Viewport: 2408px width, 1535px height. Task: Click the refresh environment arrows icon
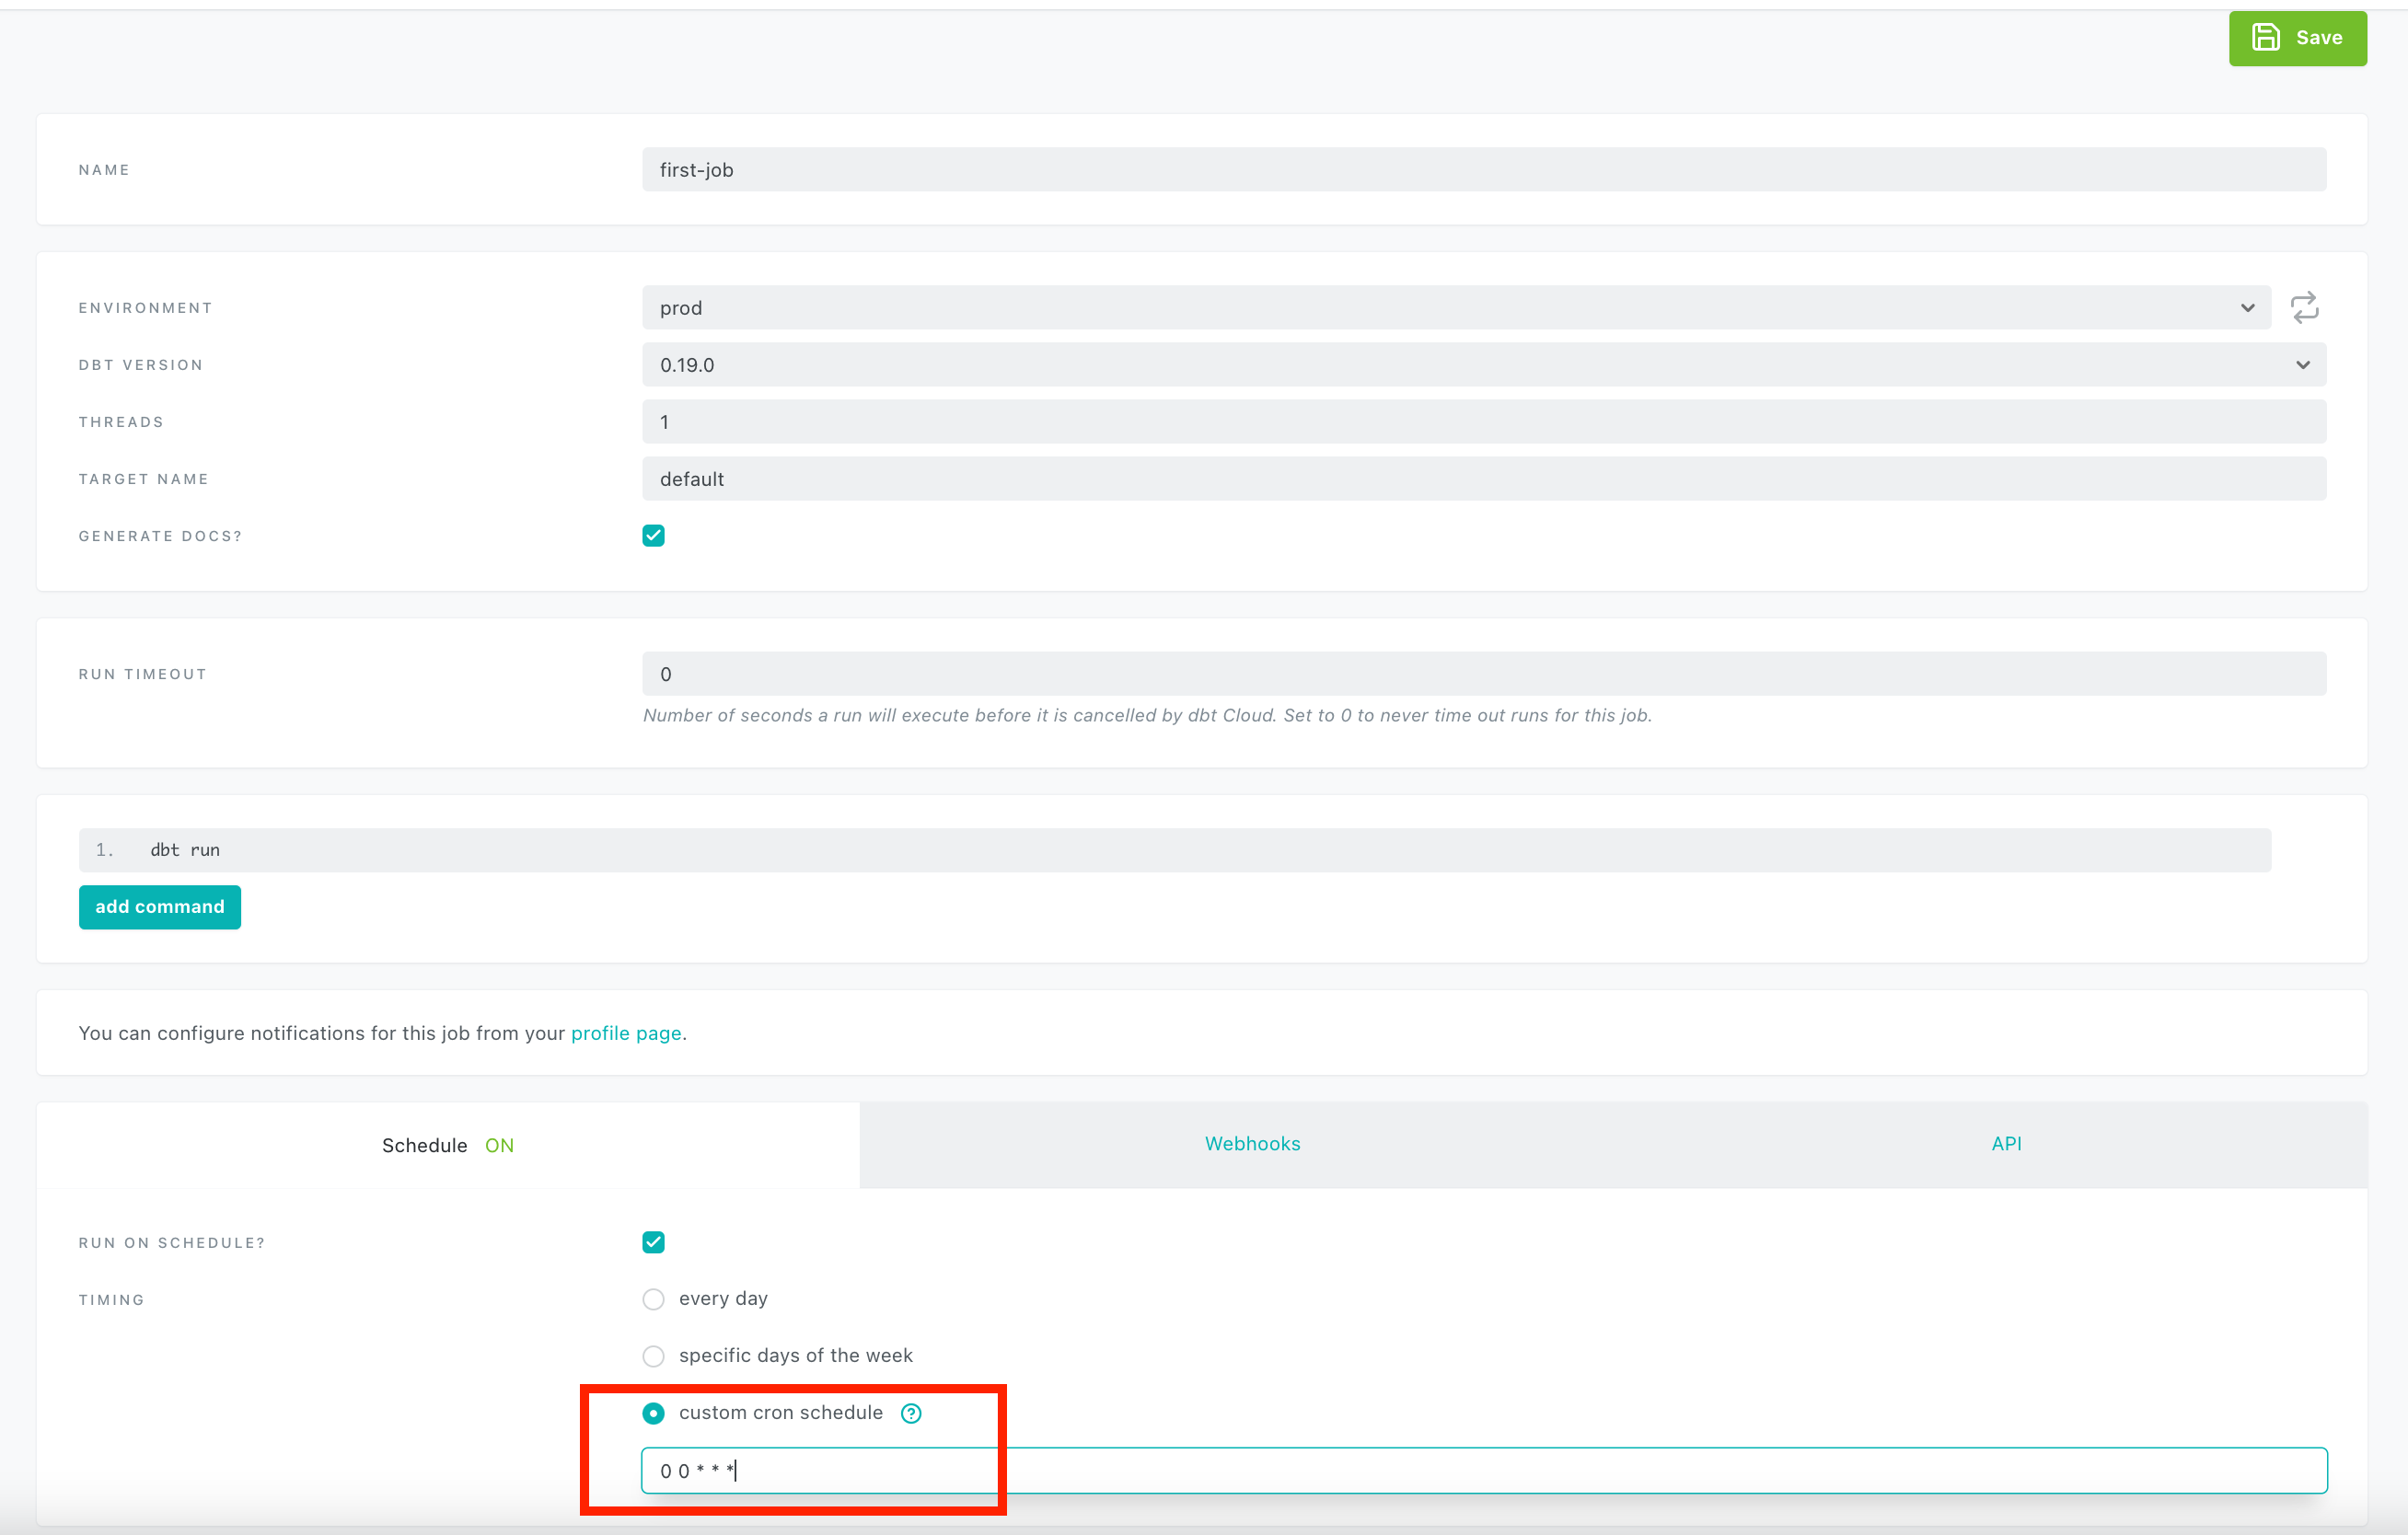(x=2304, y=307)
